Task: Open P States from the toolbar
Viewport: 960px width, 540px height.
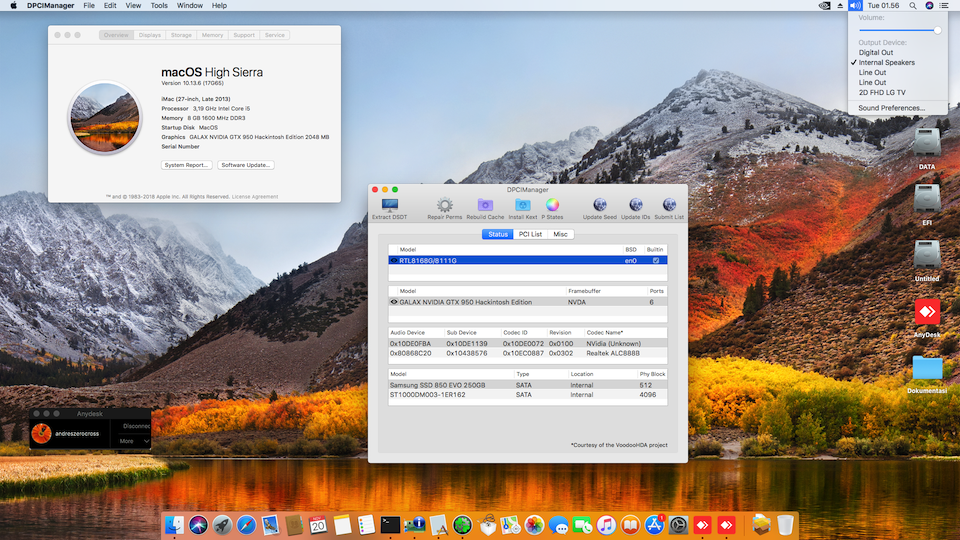Action: 552,205
